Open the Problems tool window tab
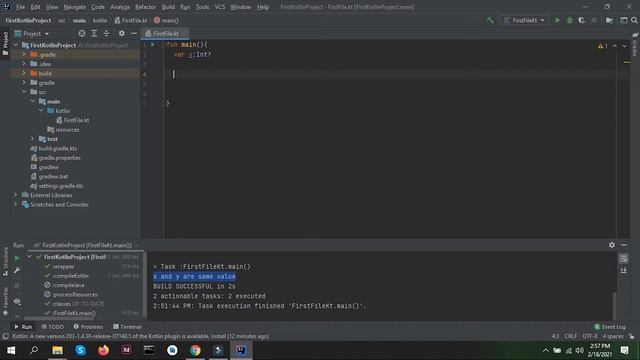The image size is (640, 360). 88,327
